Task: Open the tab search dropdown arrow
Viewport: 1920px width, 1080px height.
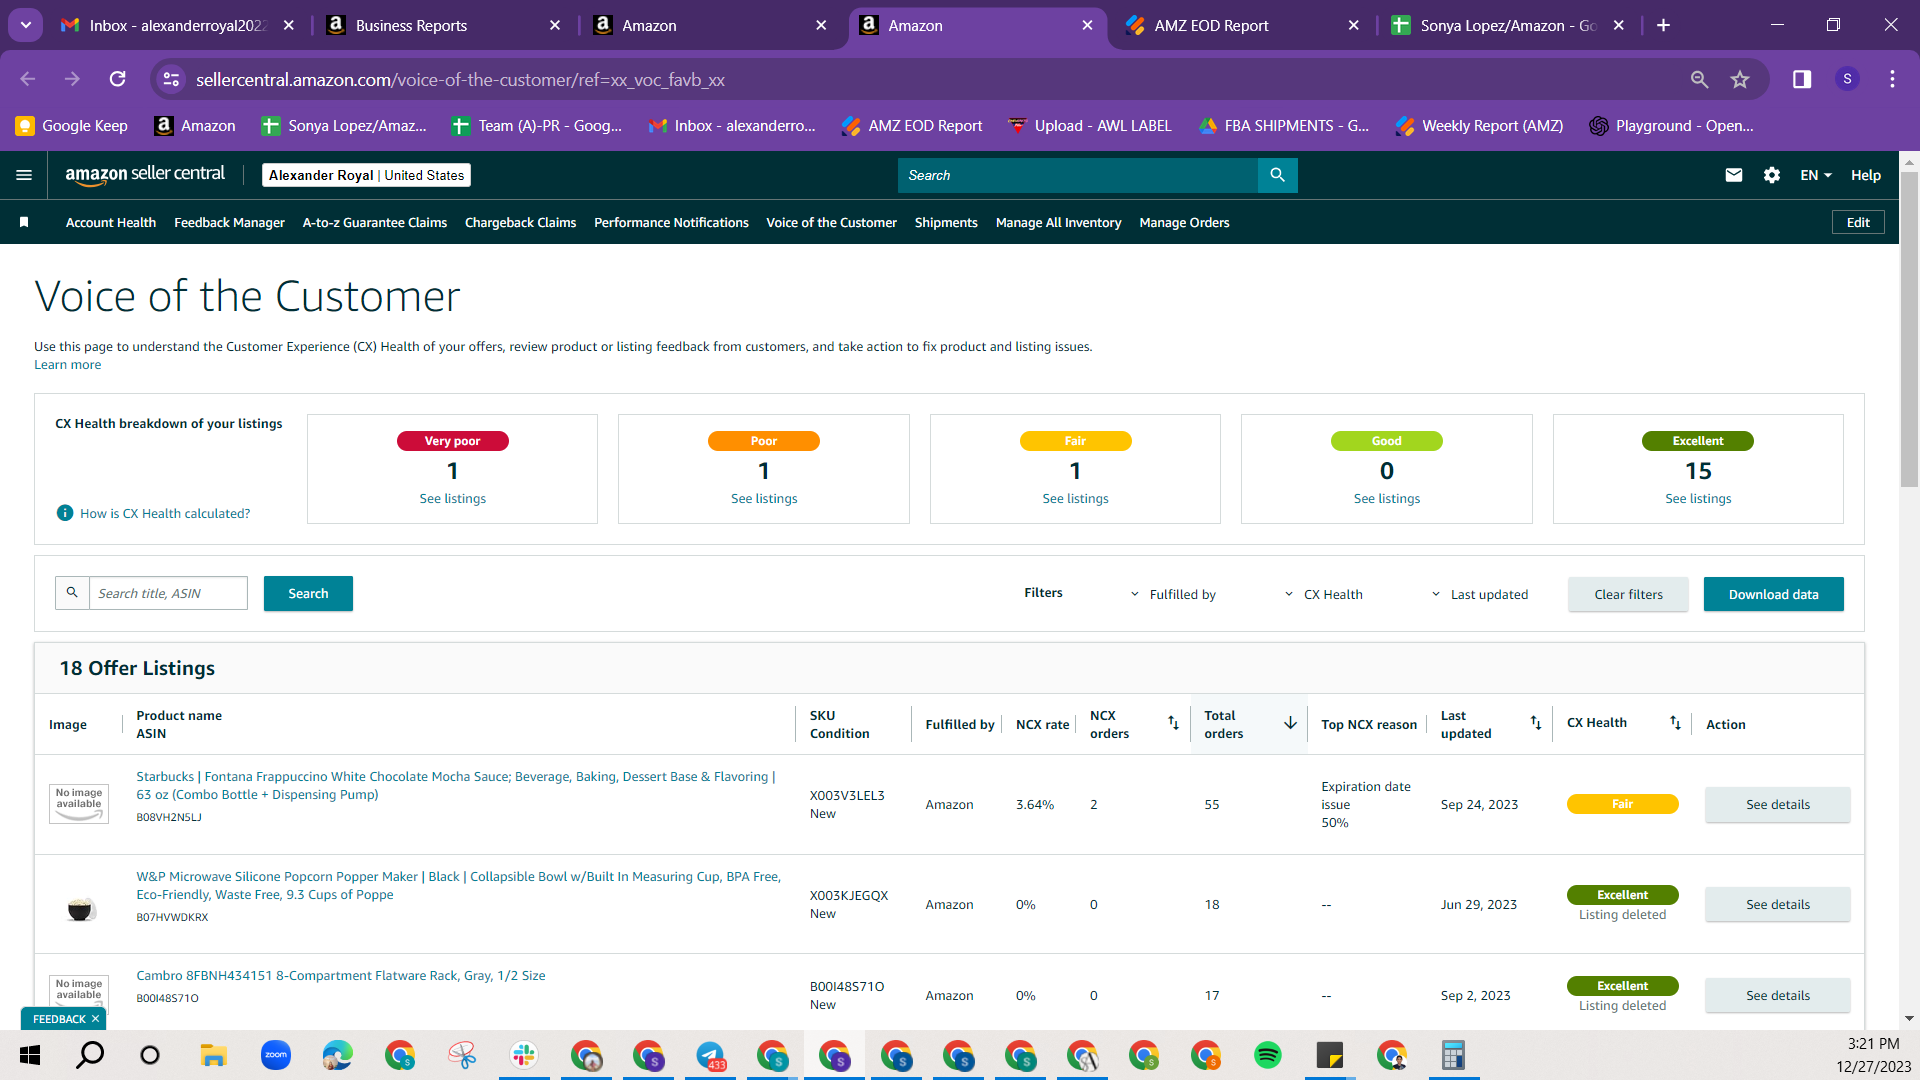Action: pos(25,25)
